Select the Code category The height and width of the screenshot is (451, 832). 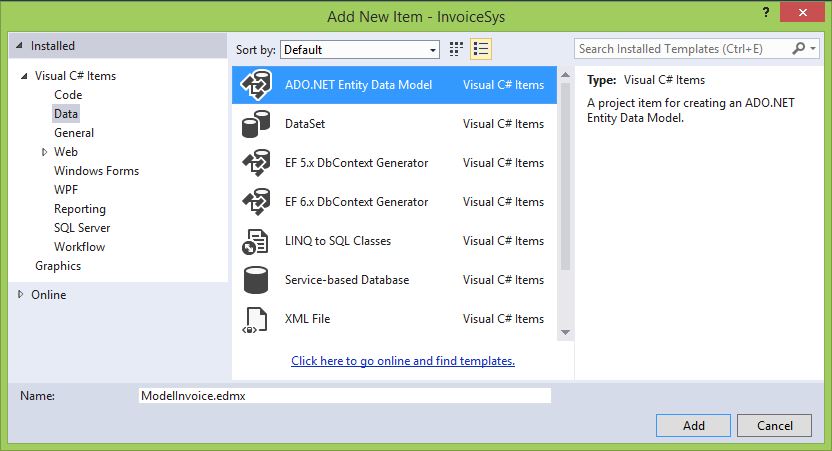click(x=68, y=95)
